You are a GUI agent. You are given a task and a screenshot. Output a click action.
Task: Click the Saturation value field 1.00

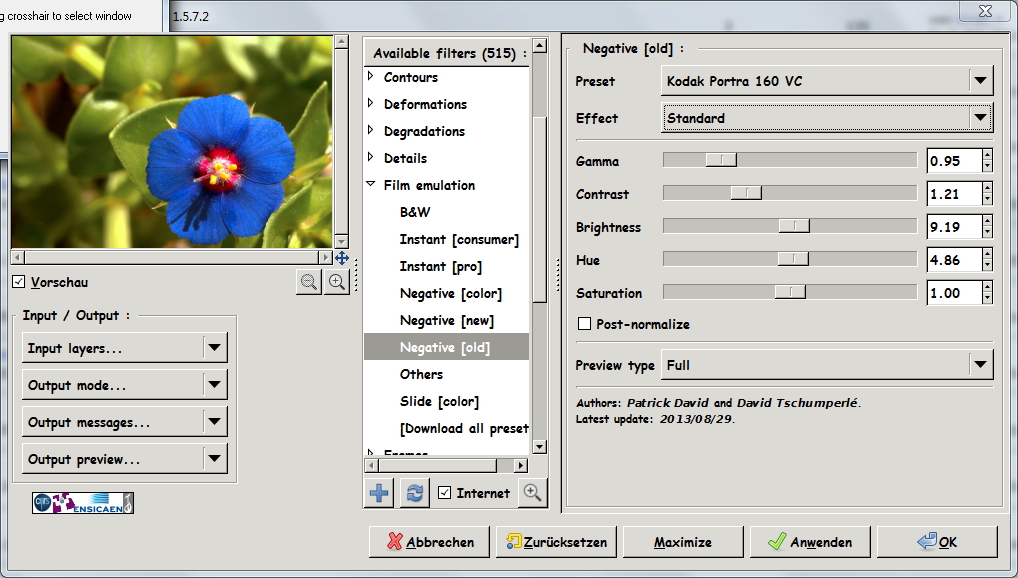pos(954,293)
